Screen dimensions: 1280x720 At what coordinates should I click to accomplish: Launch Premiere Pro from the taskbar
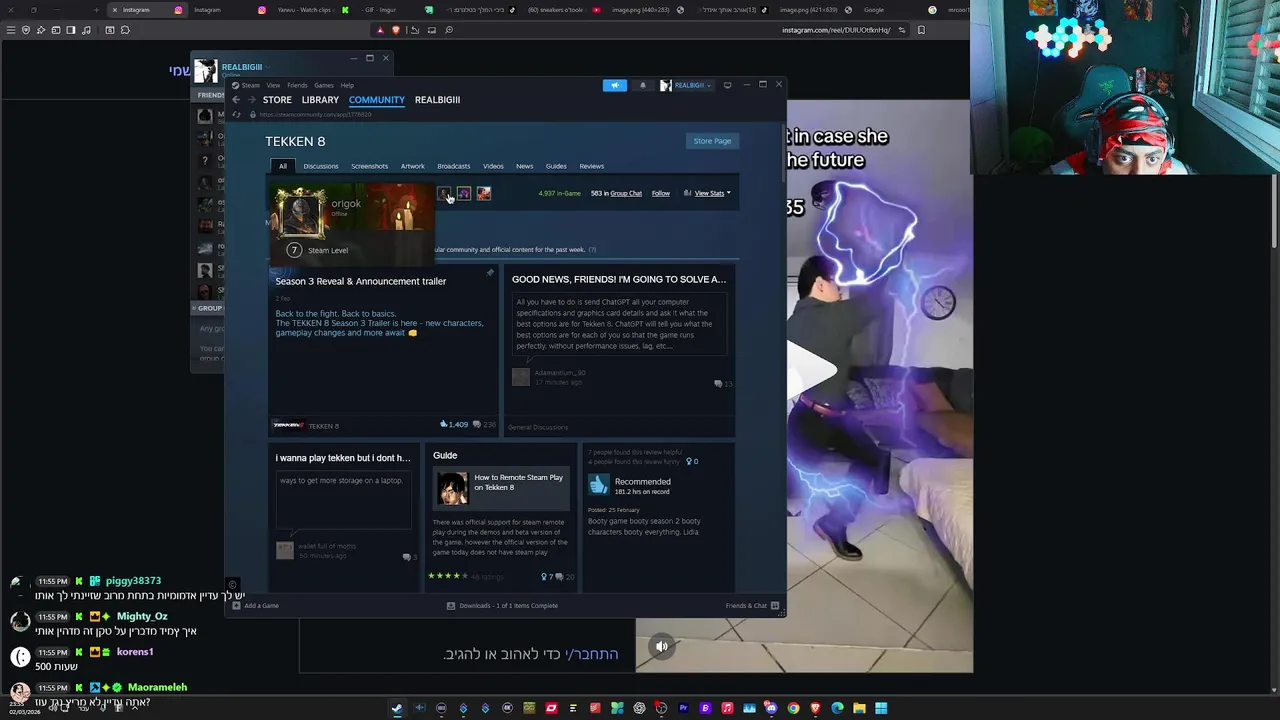click(x=683, y=708)
